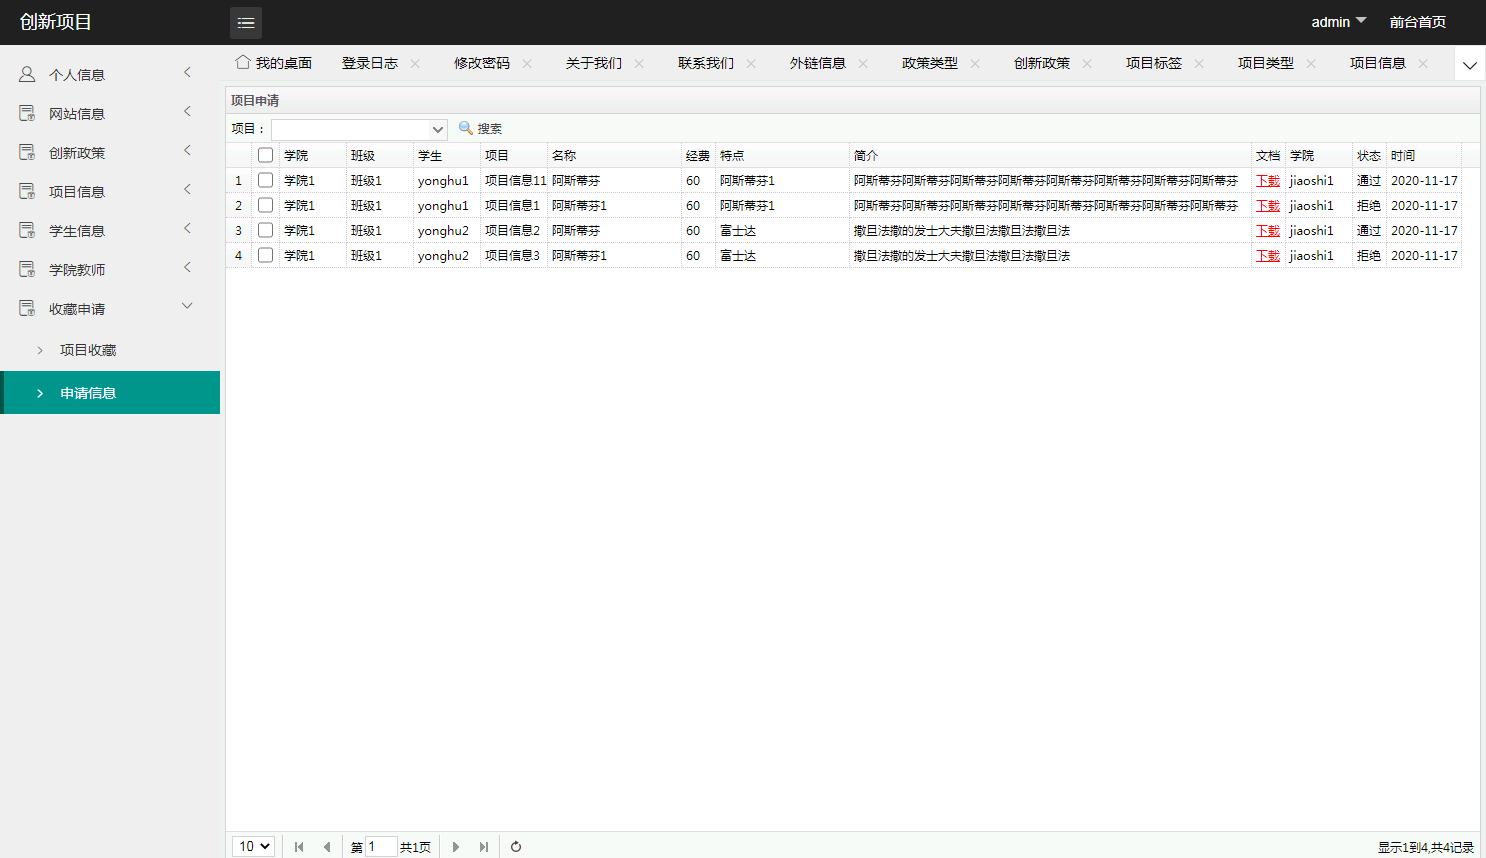Download document for row 1 项目信息11
Image resolution: width=1486 pixels, height=858 pixels.
point(1267,181)
